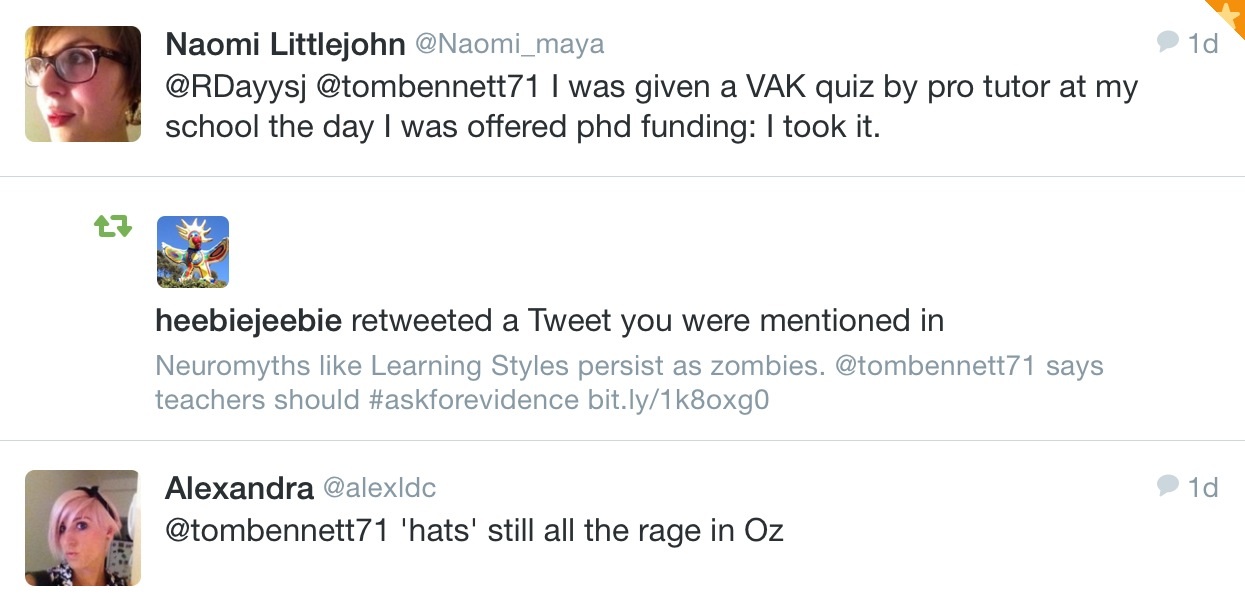
Task: View Alexandra's profile photo
Action: point(83,527)
